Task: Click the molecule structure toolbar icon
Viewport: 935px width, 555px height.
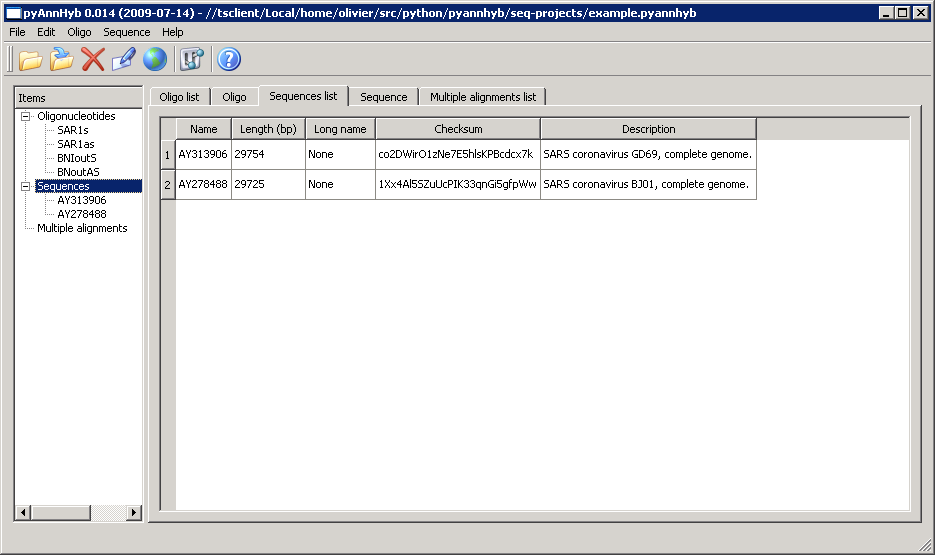Action: tap(191, 60)
